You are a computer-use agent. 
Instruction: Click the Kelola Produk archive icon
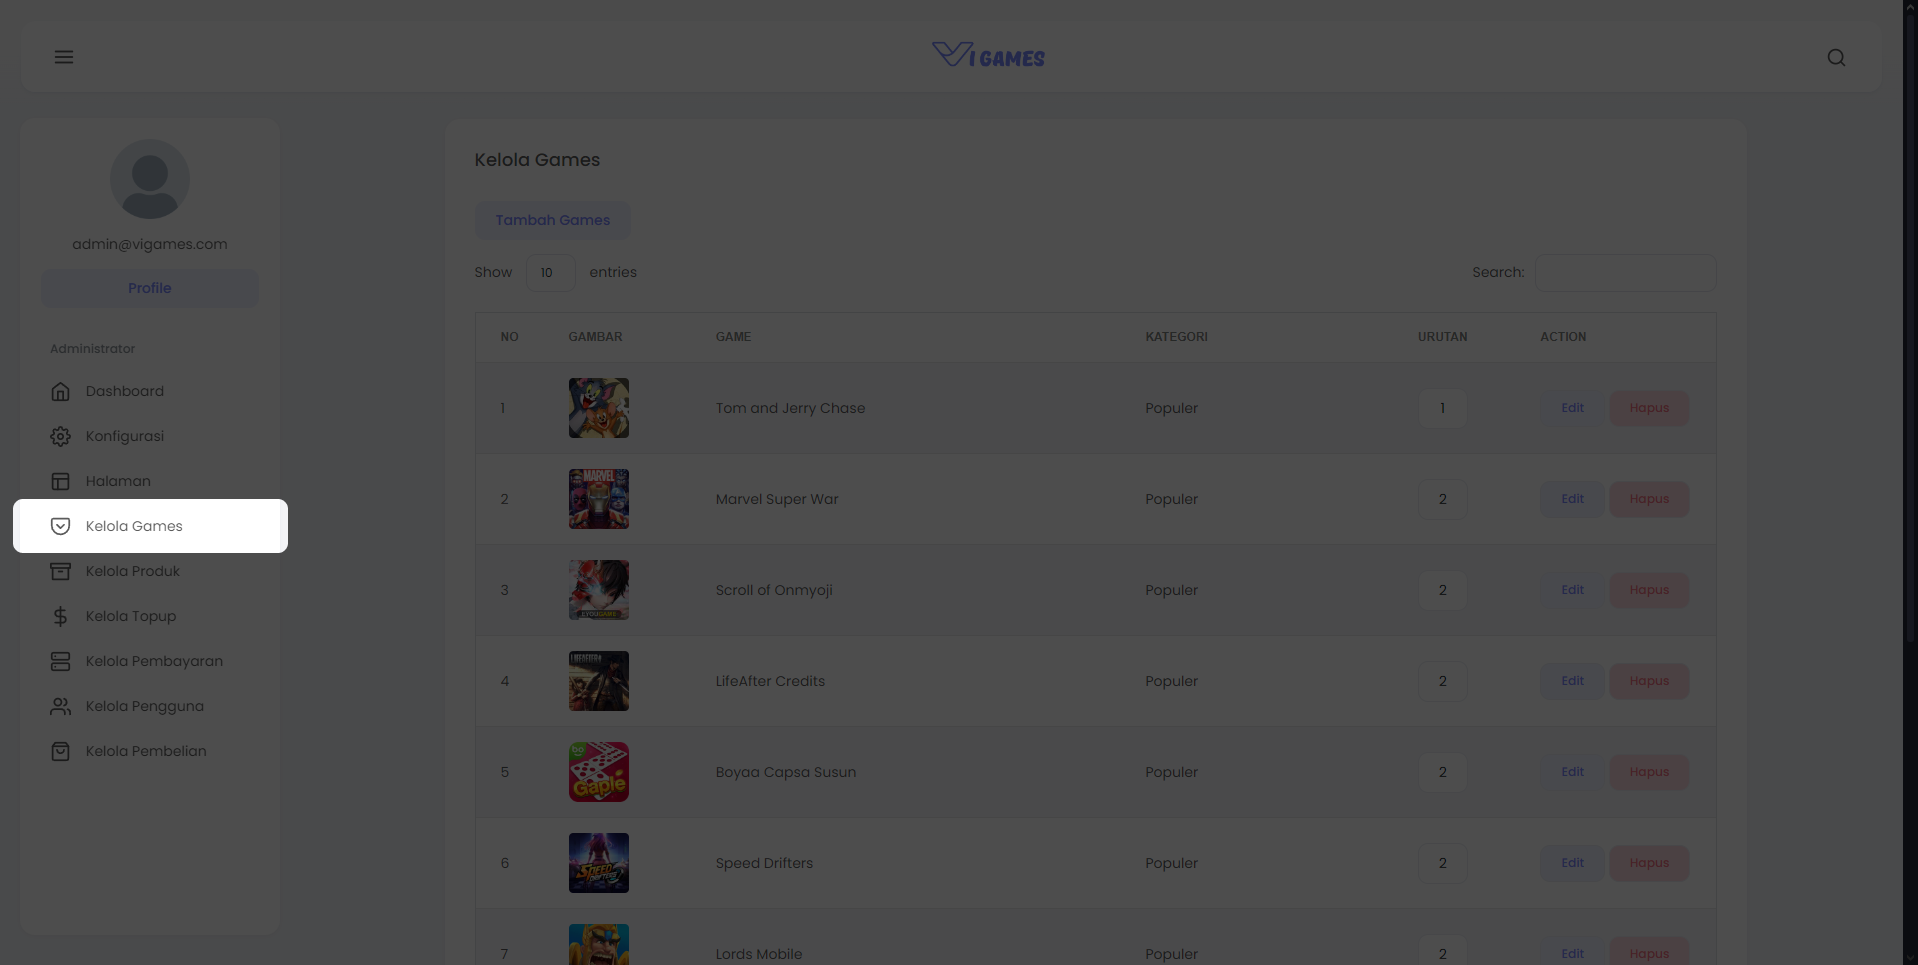[61, 571]
